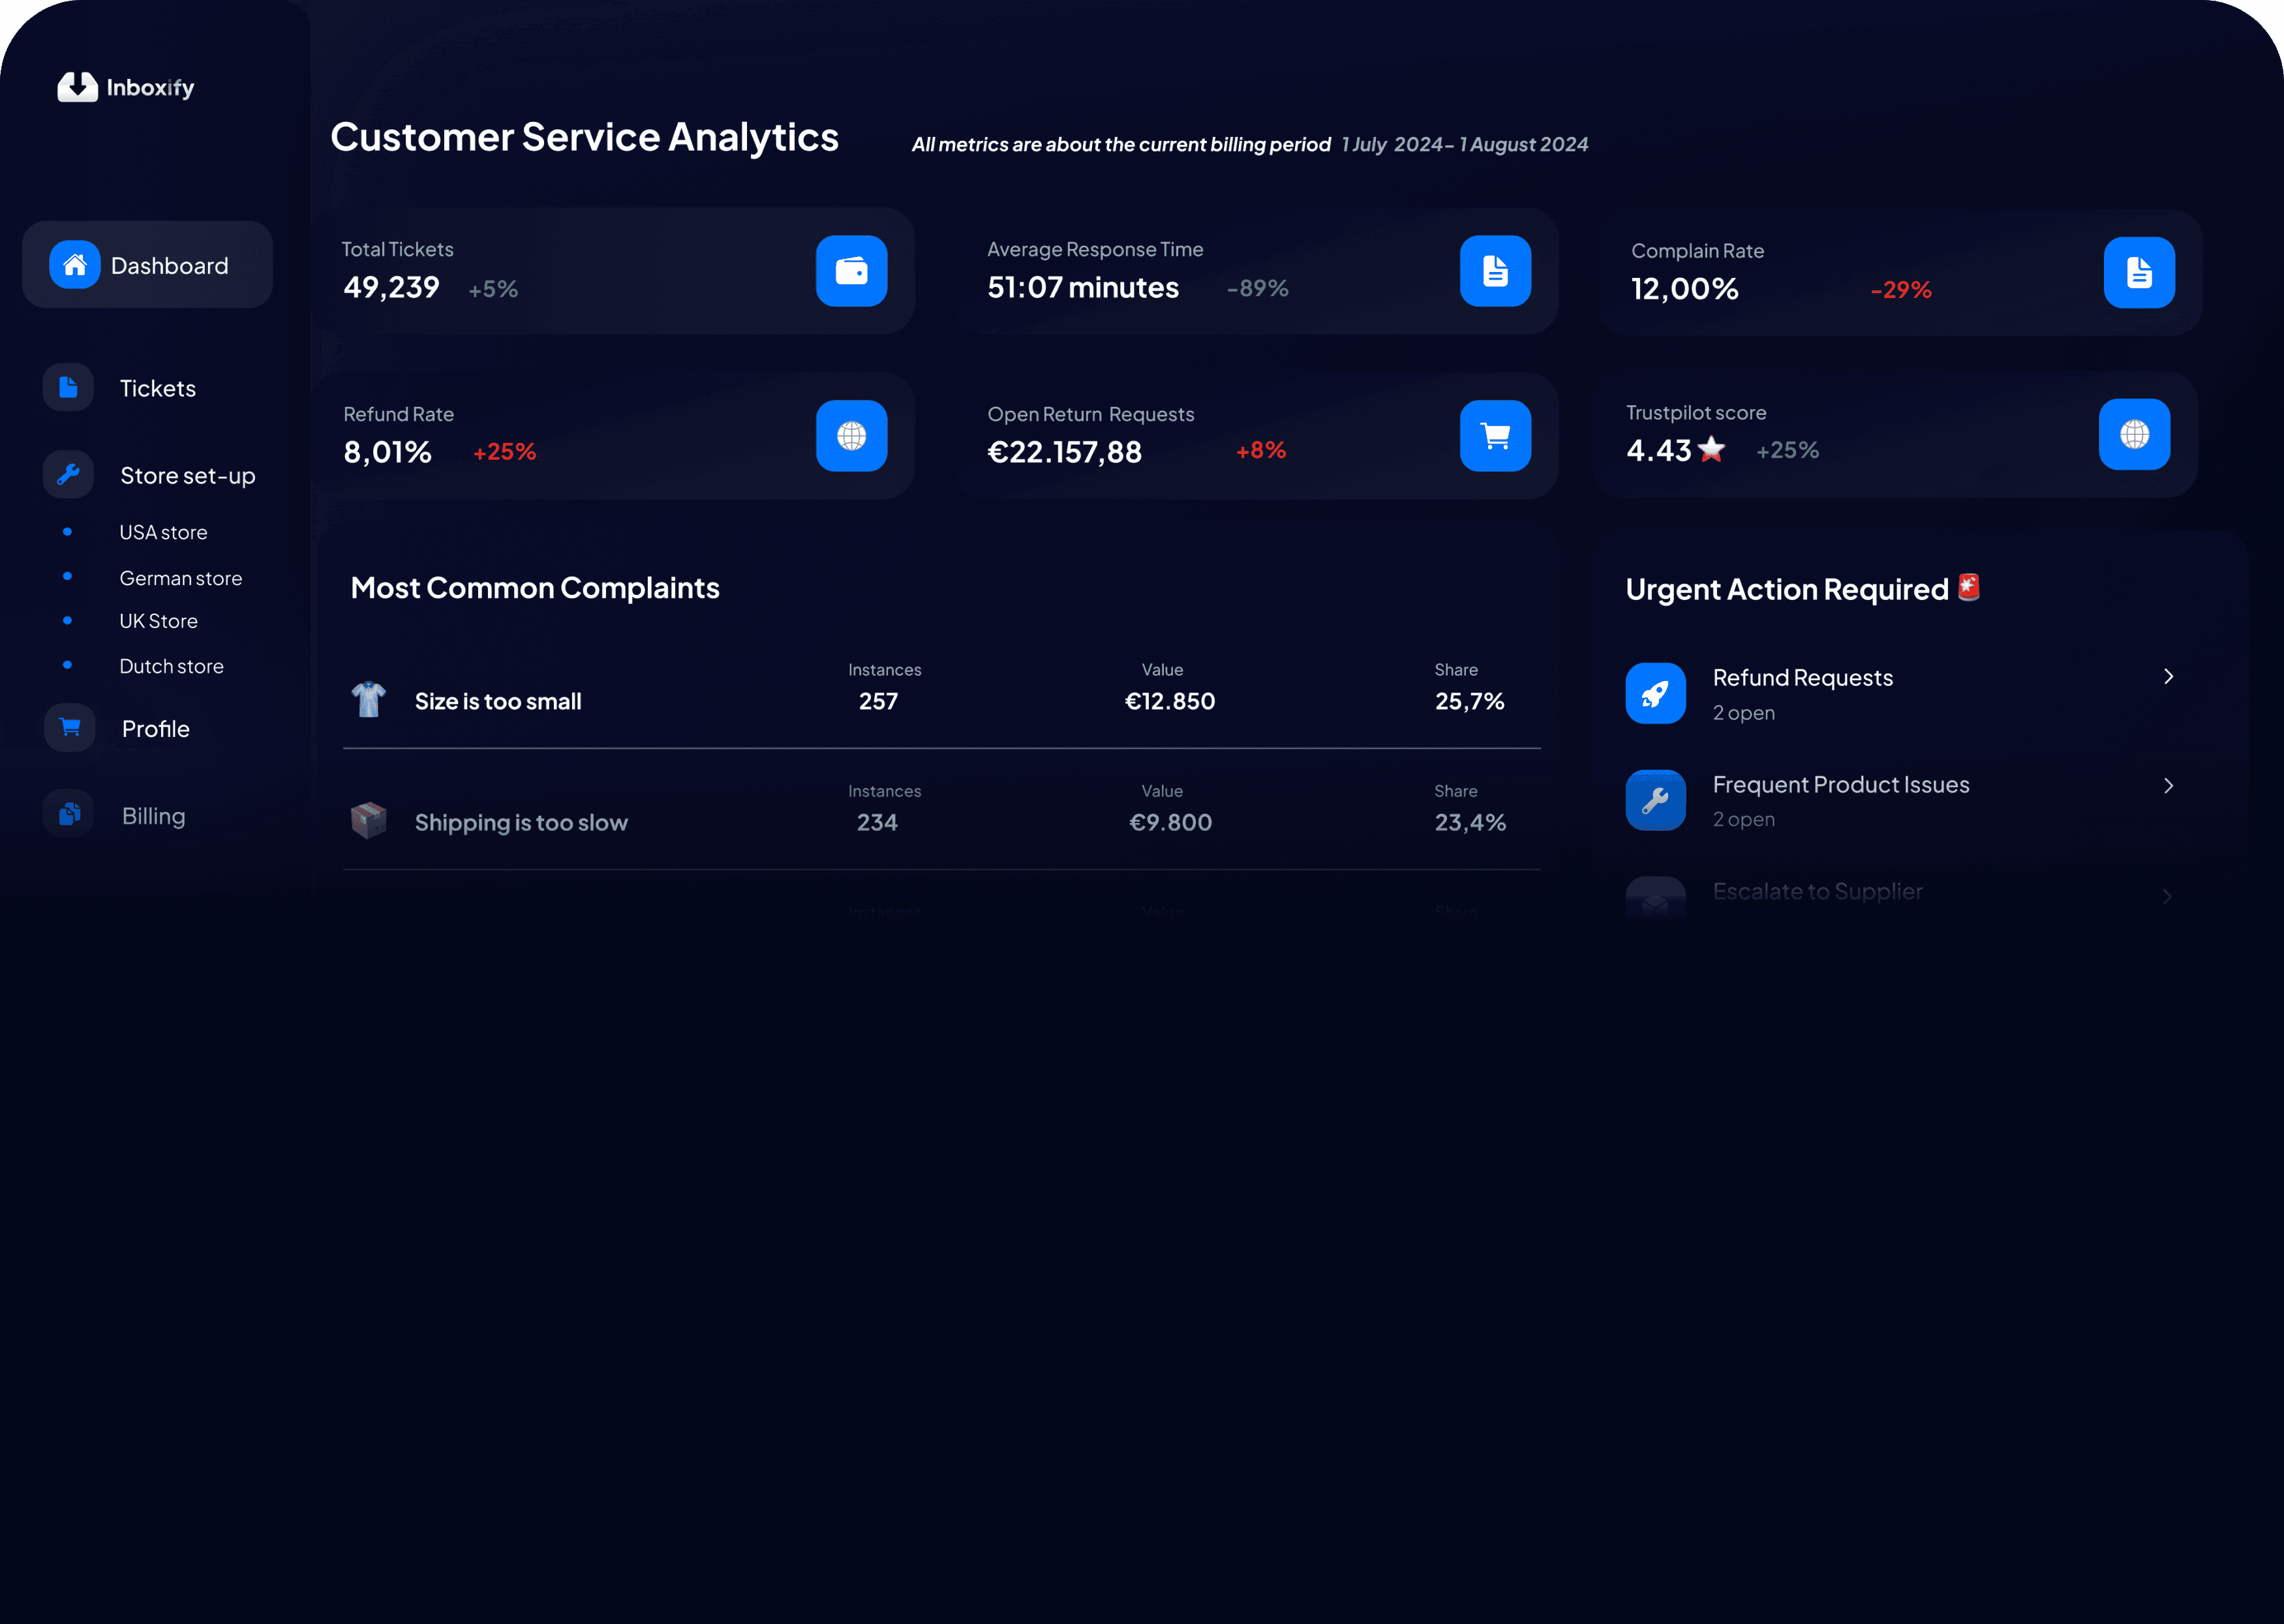Click the Inboxify logo icon
Screen dimensions: 2284x1624
(77, 87)
